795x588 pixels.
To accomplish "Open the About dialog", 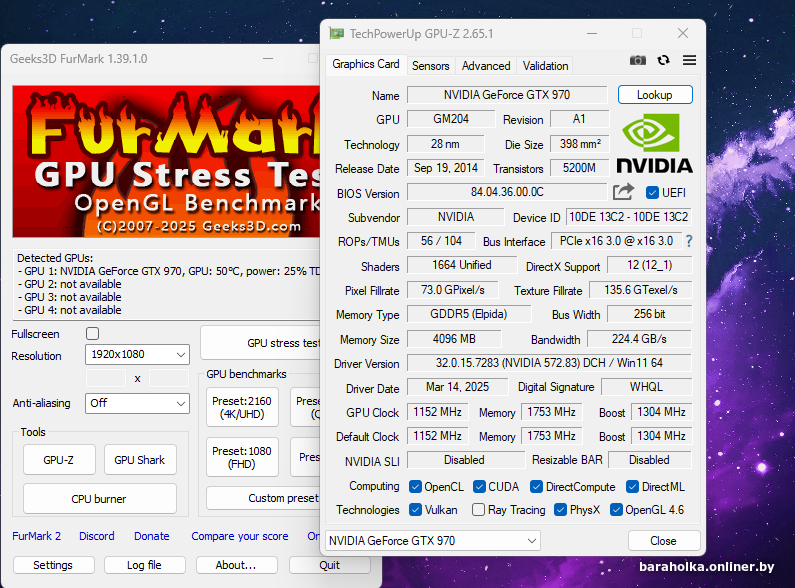I will pyautogui.click(x=236, y=565).
